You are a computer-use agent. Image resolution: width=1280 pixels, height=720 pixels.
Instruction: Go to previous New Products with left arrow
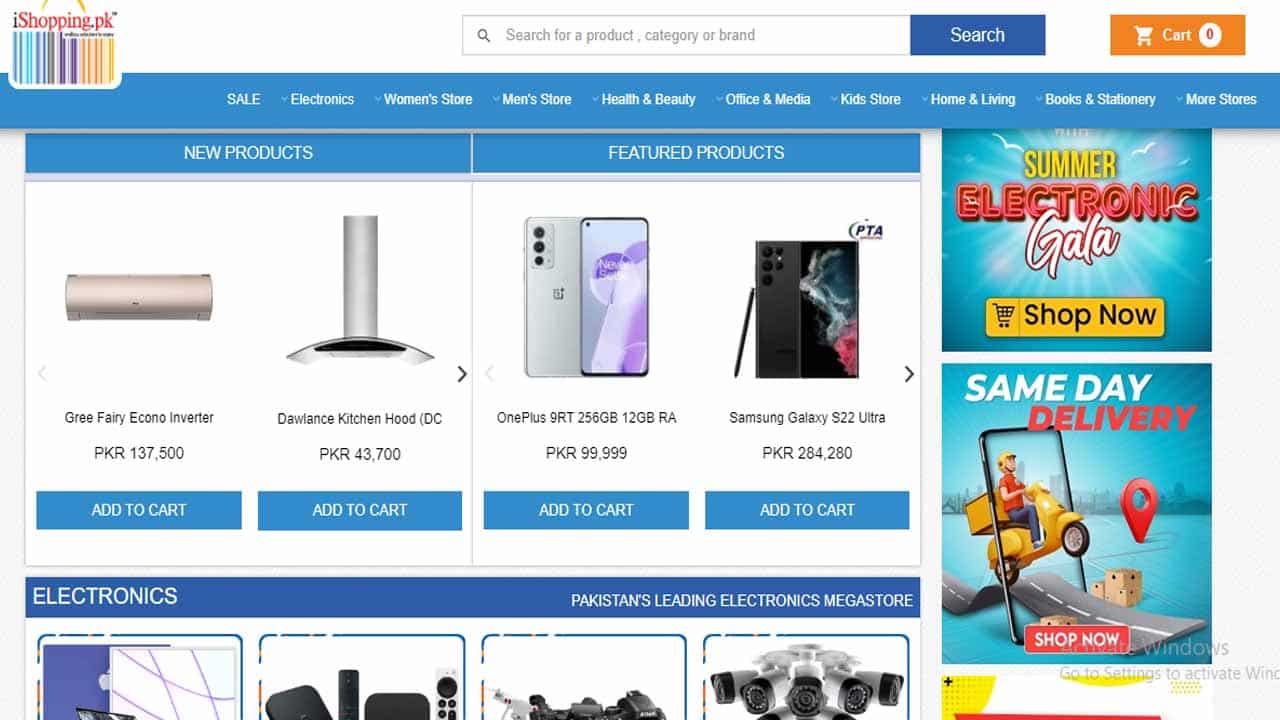pos(42,374)
